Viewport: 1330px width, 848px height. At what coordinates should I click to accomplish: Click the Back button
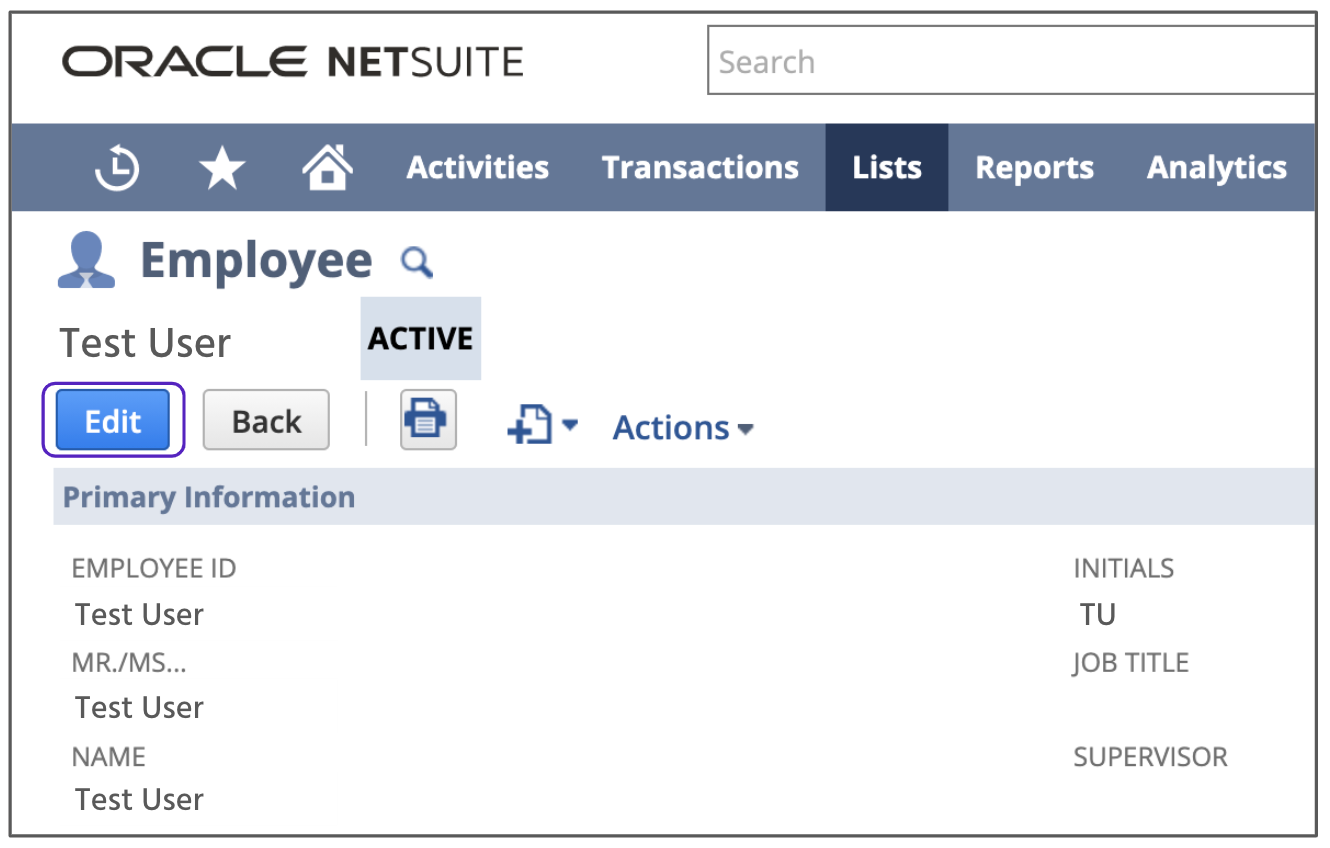(266, 421)
